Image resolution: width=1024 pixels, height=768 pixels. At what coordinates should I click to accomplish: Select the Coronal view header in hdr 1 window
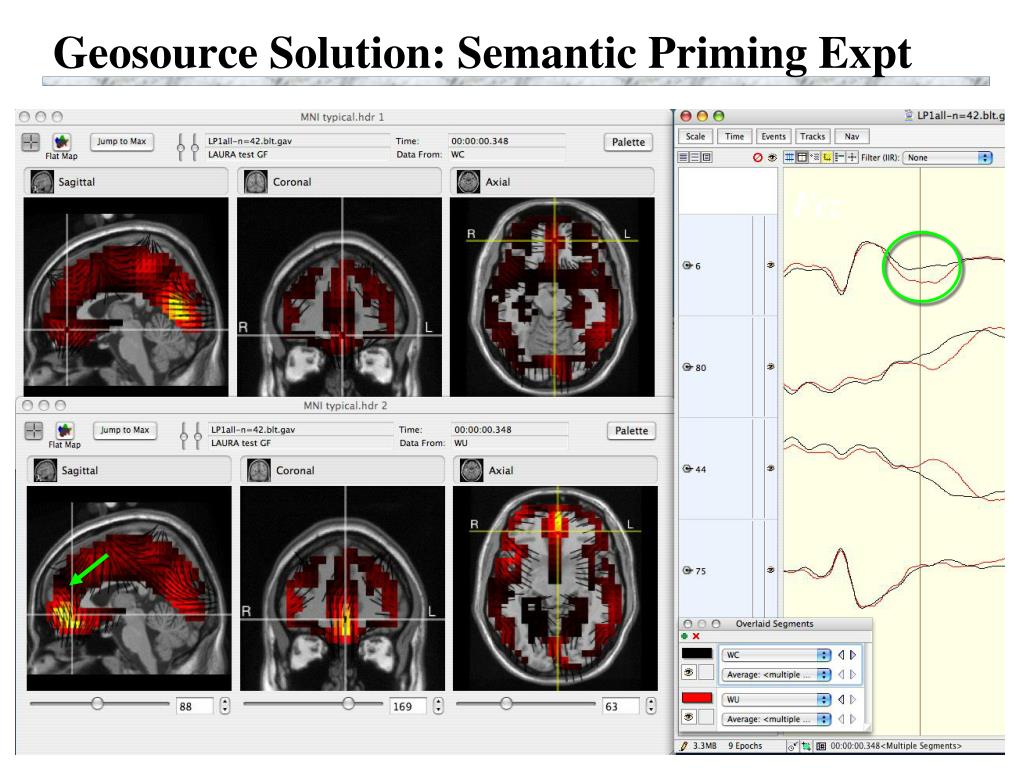tap(340, 182)
